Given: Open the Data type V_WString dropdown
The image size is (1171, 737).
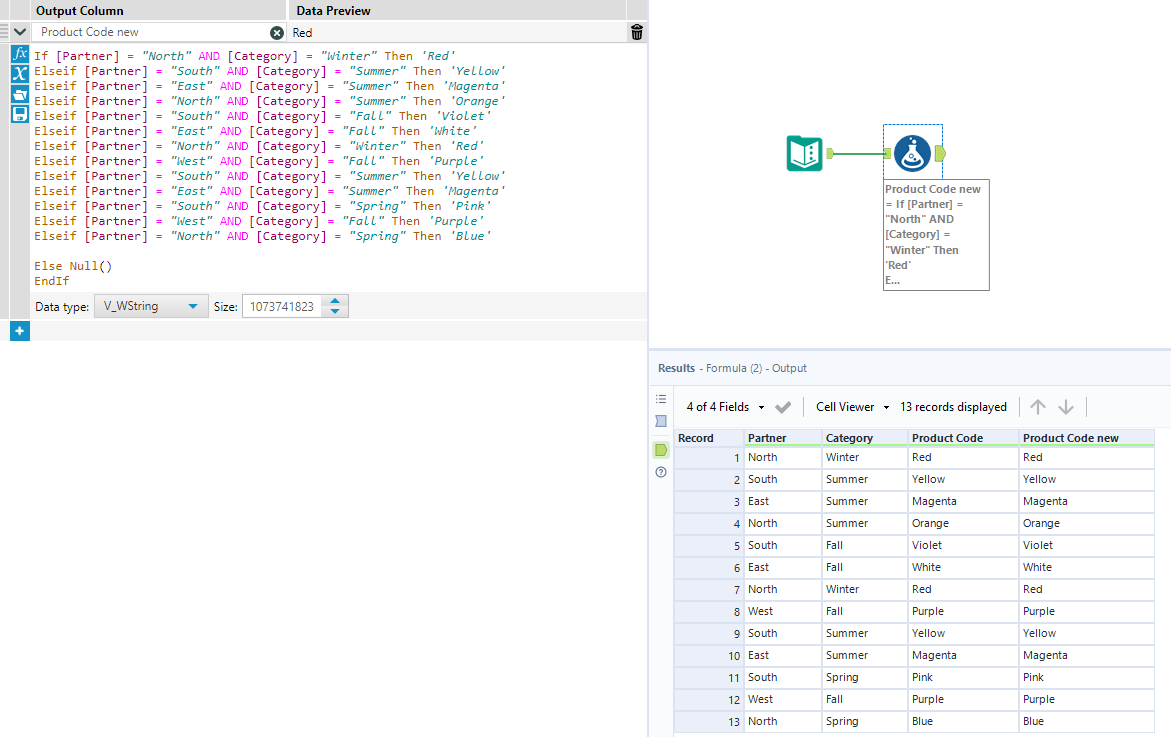Looking at the screenshot, I should tap(151, 307).
